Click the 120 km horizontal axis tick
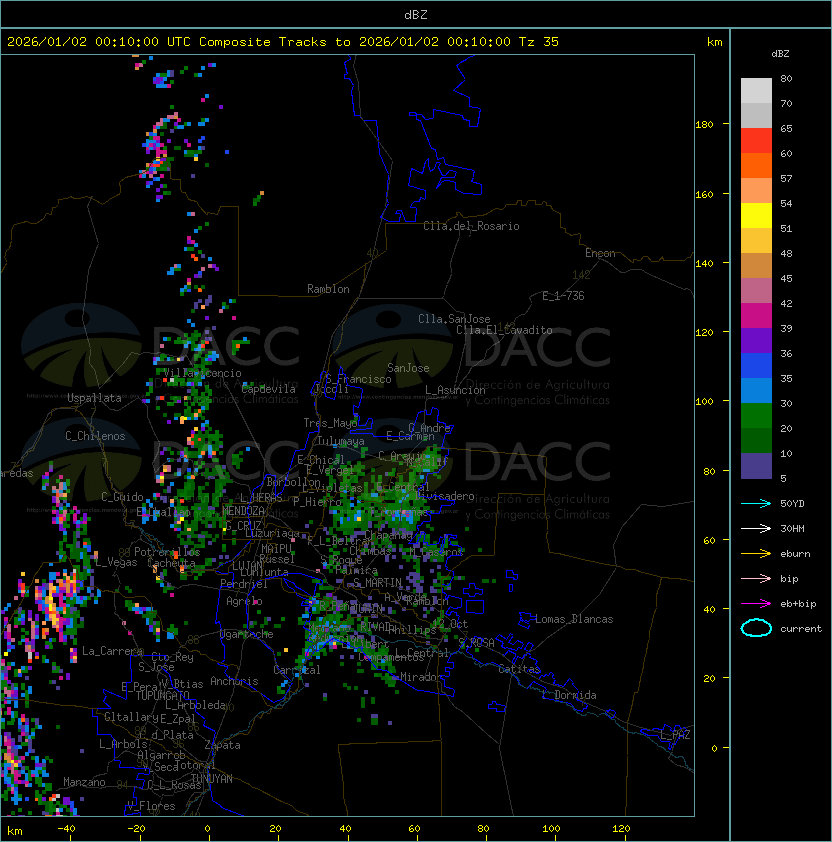832x842 pixels. tap(621, 829)
